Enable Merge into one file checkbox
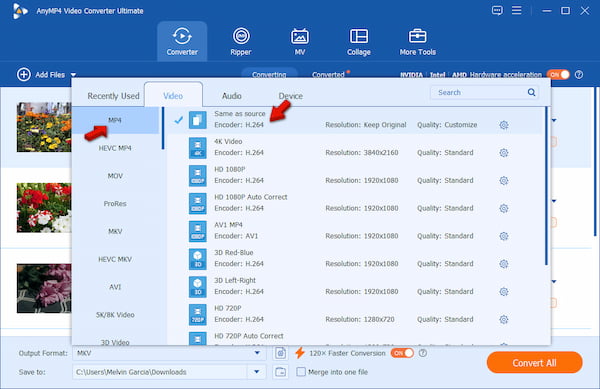The width and height of the screenshot is (600, 389). (301, 372)
